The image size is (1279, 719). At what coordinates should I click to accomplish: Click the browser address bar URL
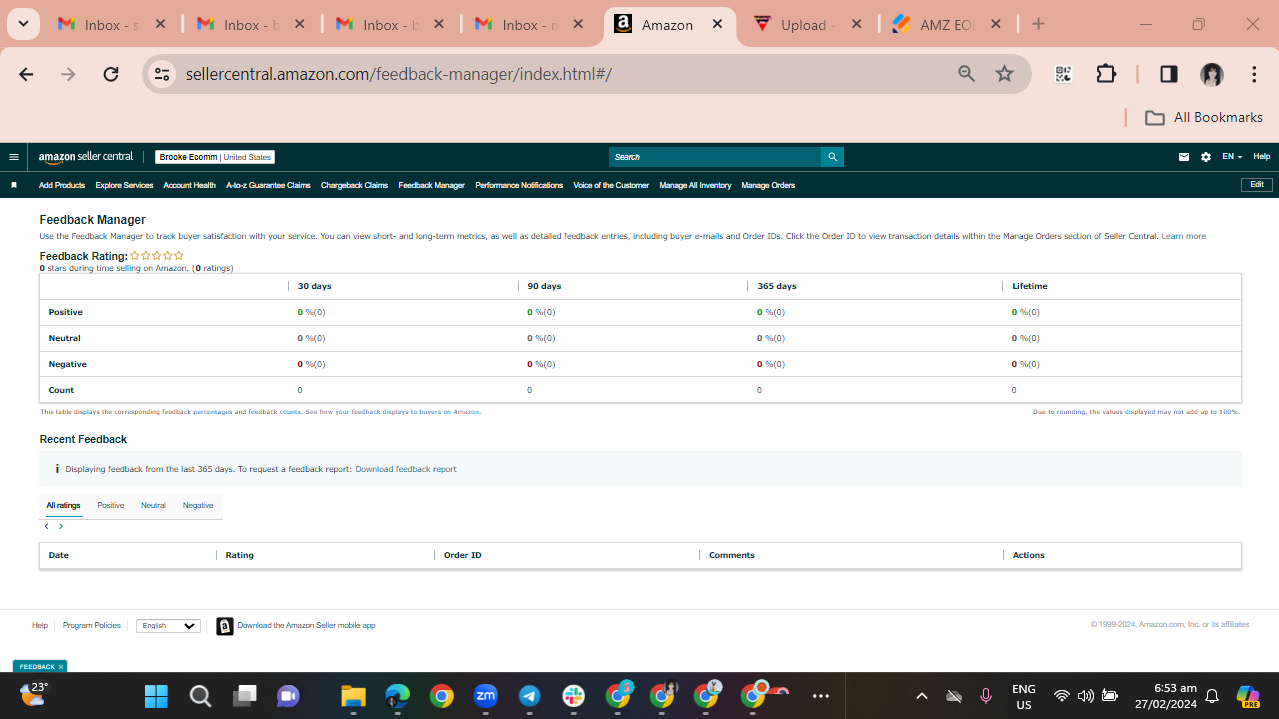point(398,74)
